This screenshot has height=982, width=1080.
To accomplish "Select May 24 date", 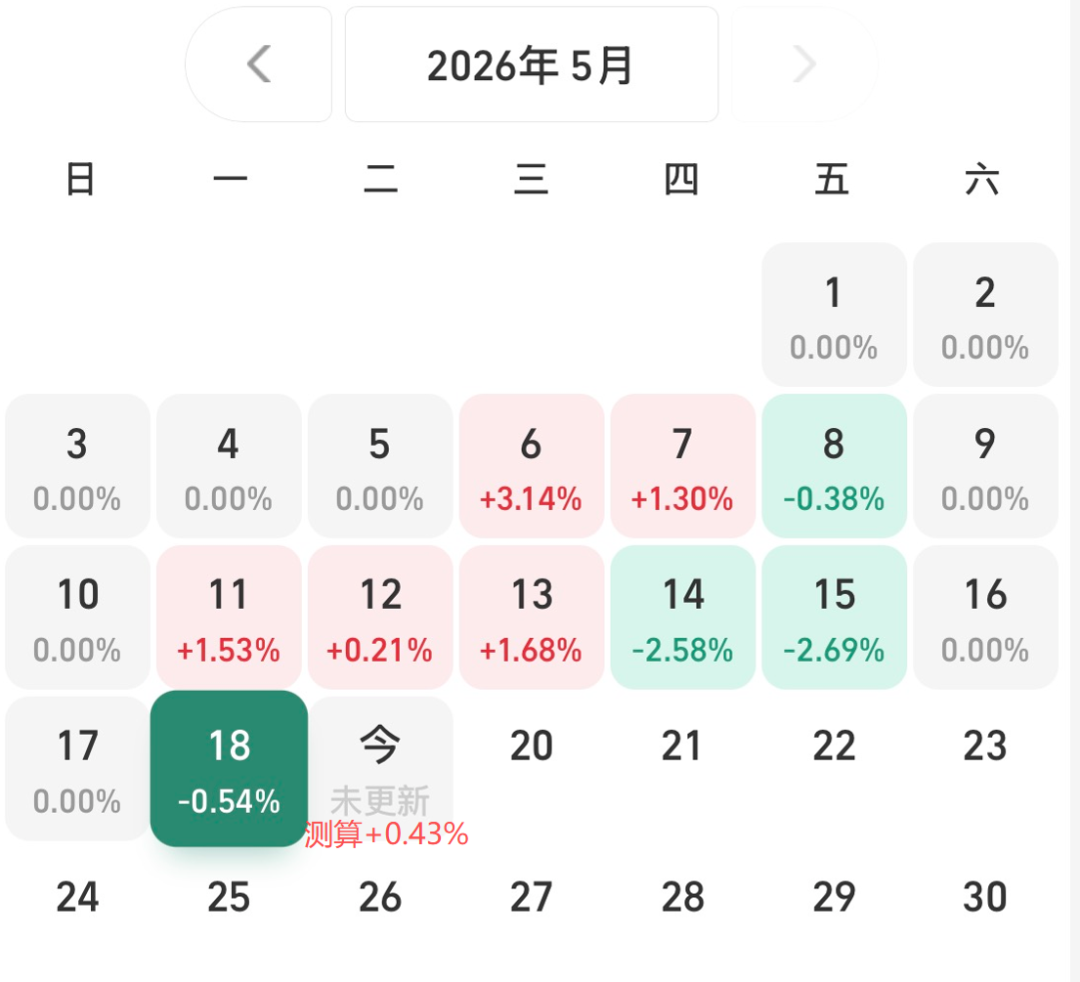I will point(77,897).
